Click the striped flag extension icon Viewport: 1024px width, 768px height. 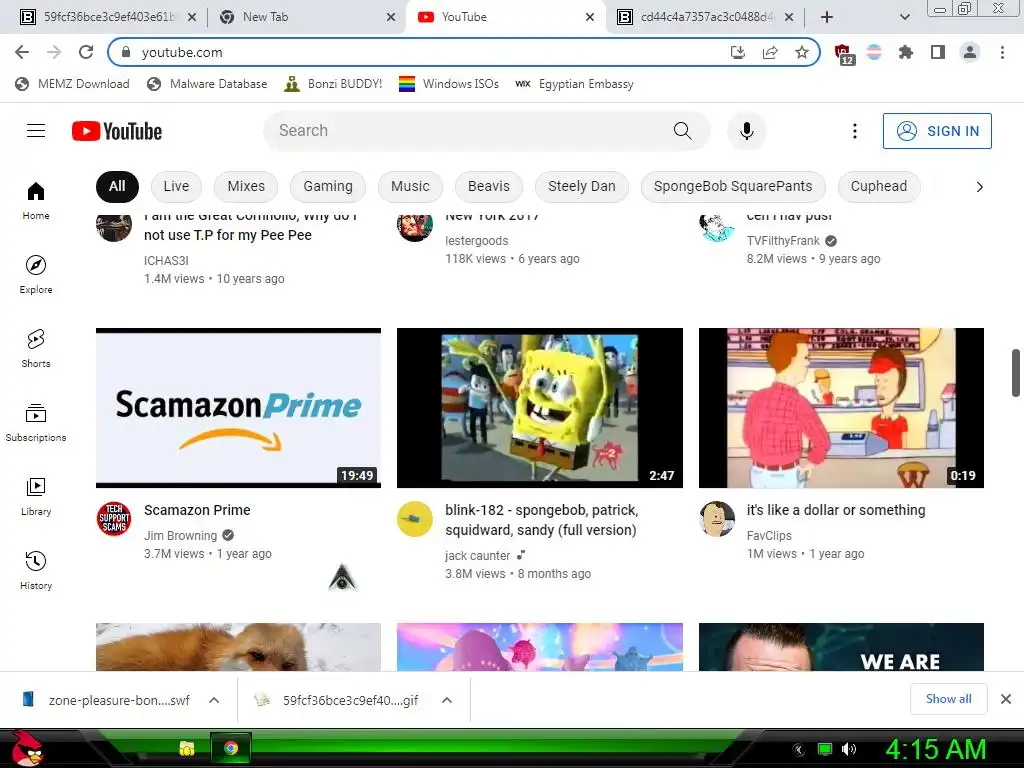tap(874, 52)
